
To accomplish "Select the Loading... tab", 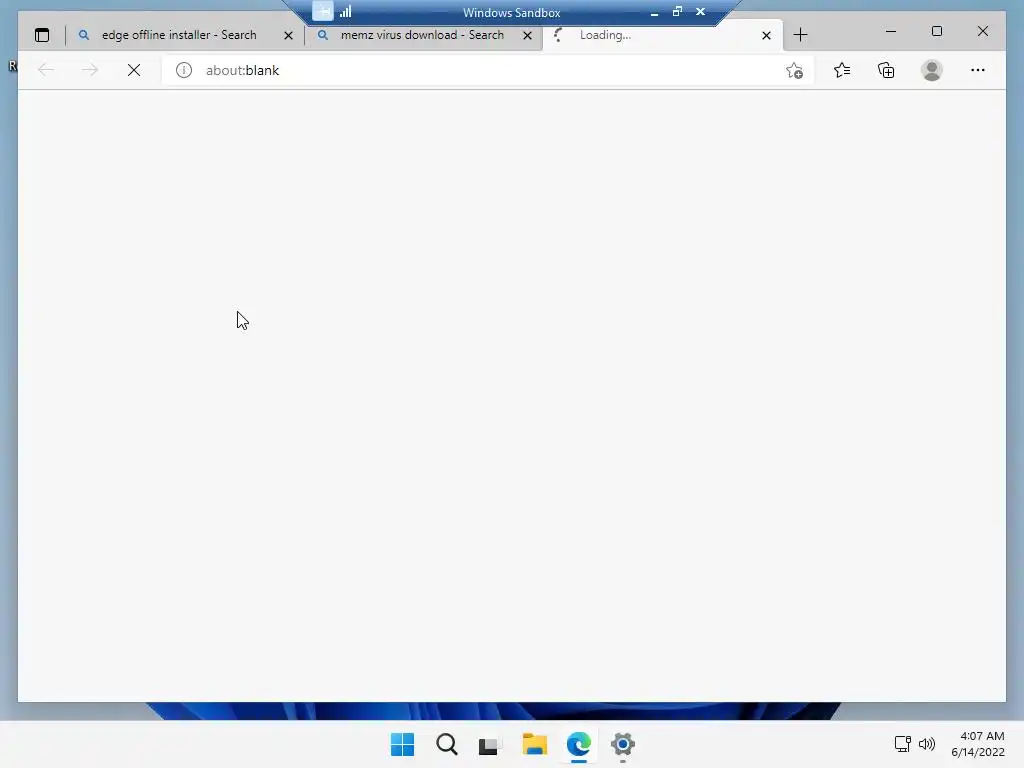I will point(662,35).
